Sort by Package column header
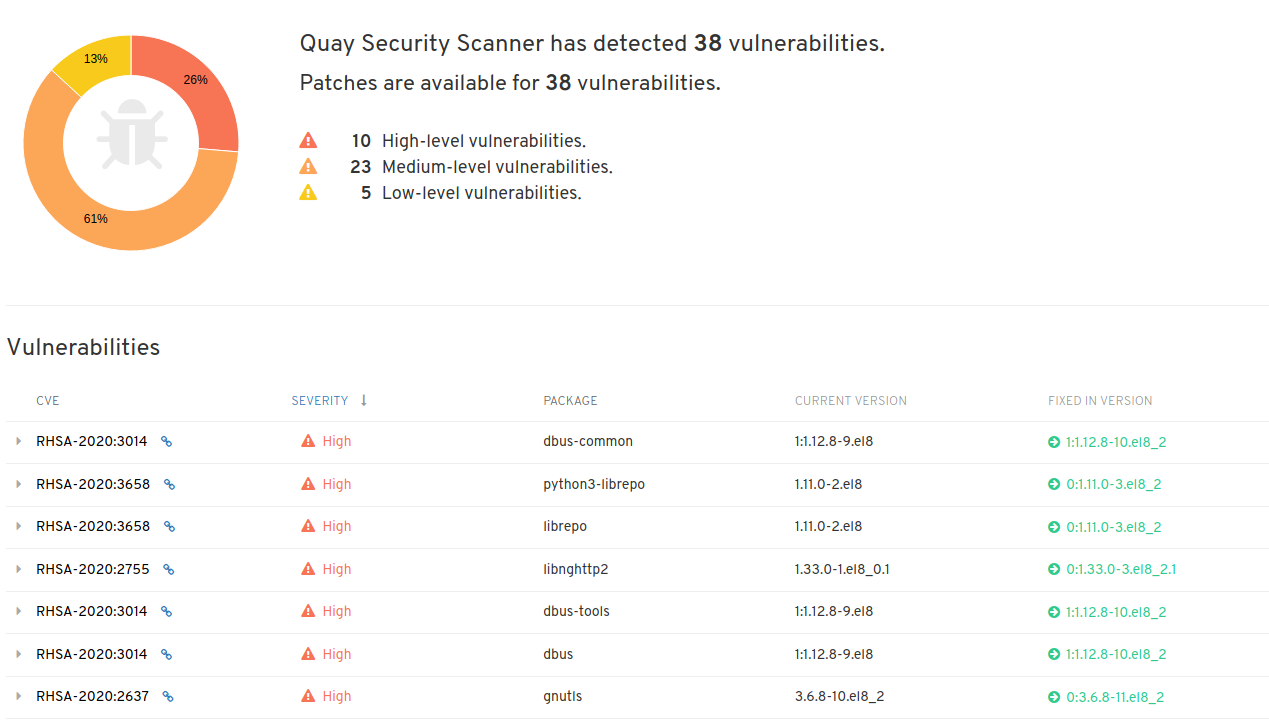Image resolution: width=1269 pixels, height=722 pixels. (570, 401)
